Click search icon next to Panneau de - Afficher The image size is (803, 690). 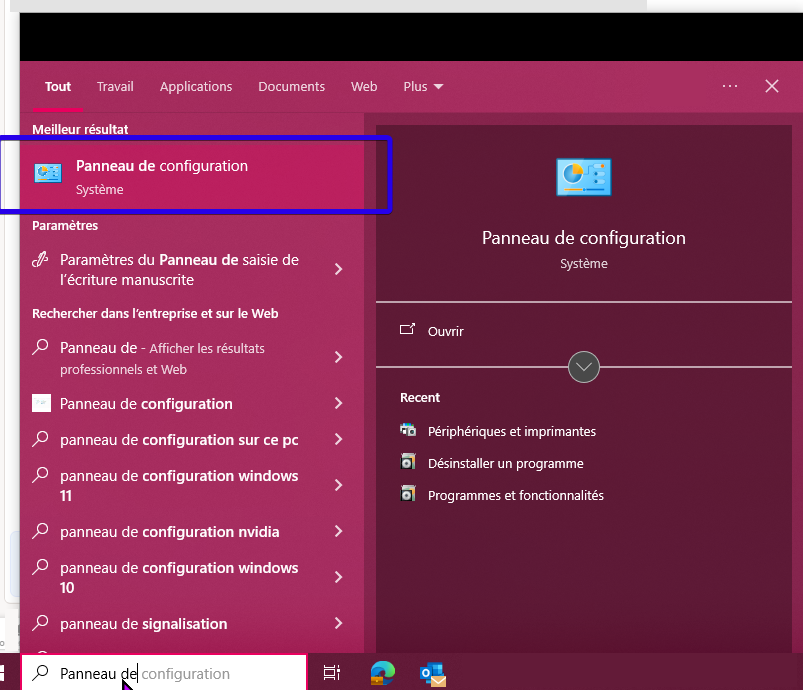(40, 347)
